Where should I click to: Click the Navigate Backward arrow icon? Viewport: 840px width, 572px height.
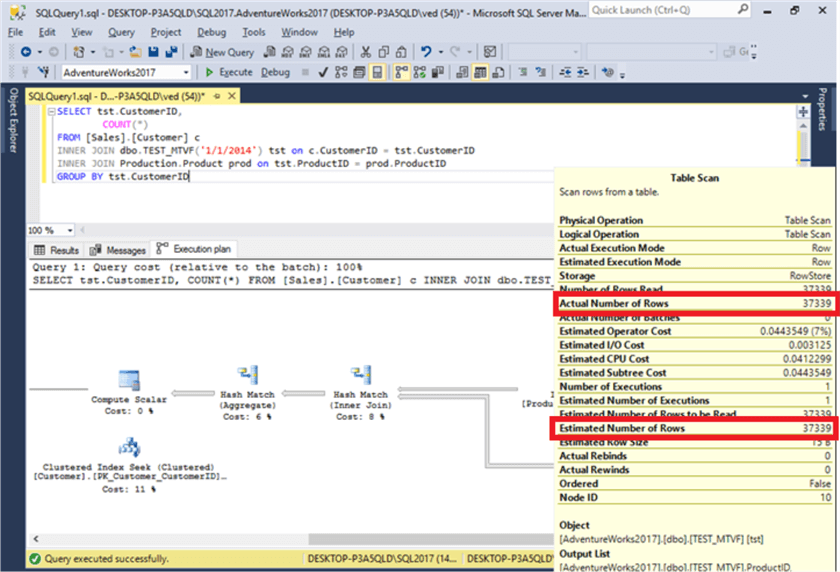pyautogui.click(x=25, y=52)
